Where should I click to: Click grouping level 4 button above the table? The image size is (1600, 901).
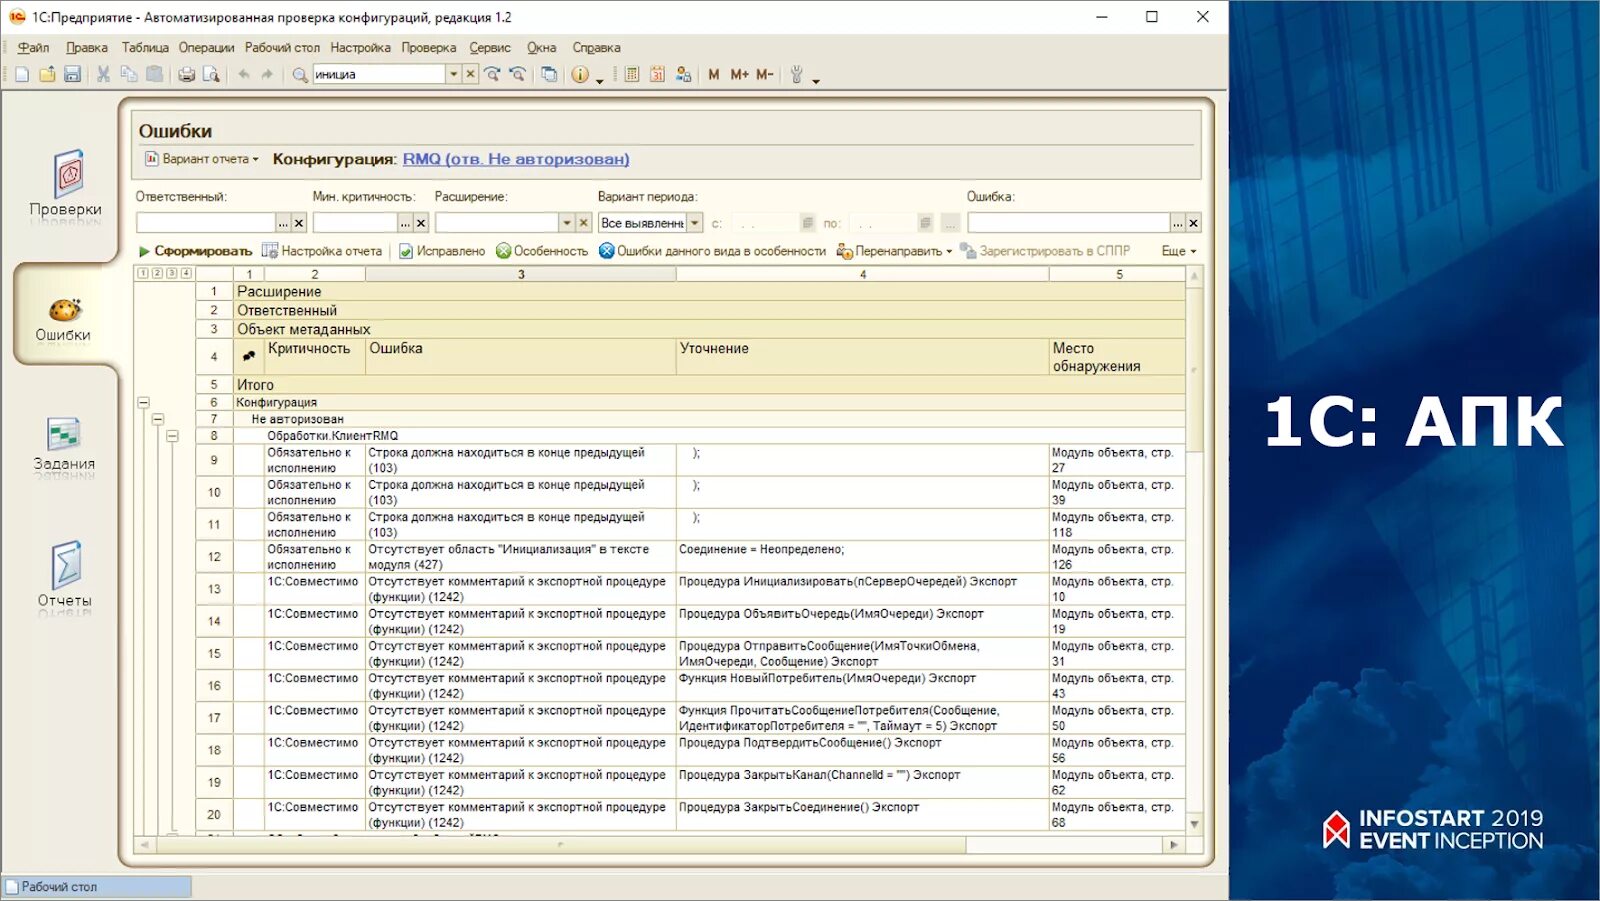186,273
